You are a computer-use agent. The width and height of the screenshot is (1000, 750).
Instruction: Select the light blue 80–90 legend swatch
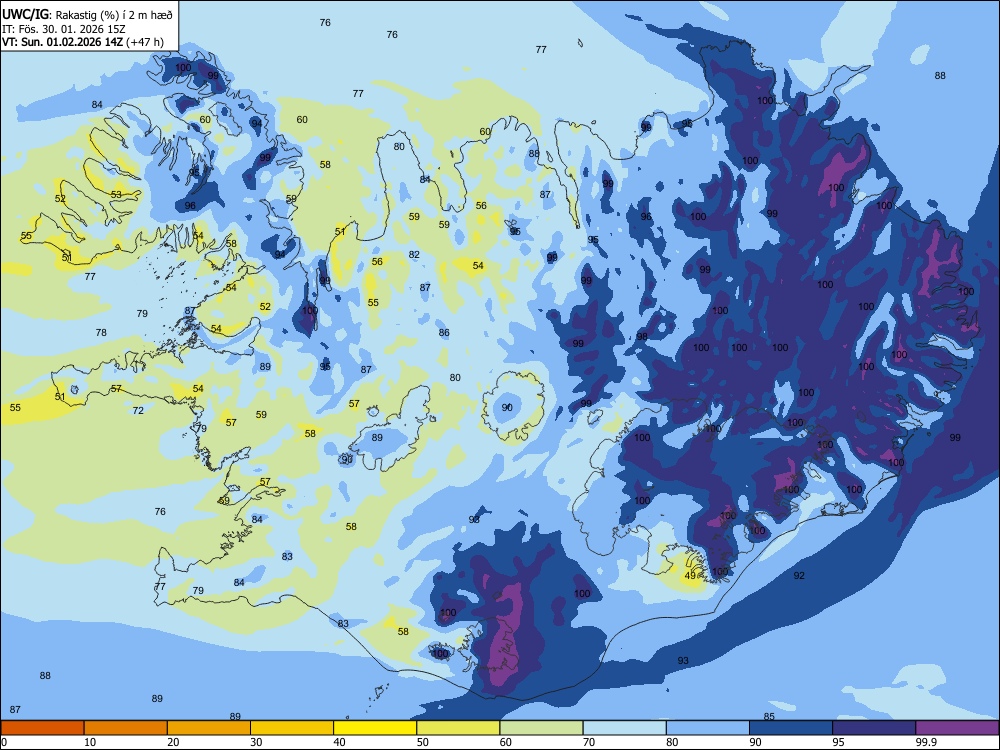pos(707,728)
